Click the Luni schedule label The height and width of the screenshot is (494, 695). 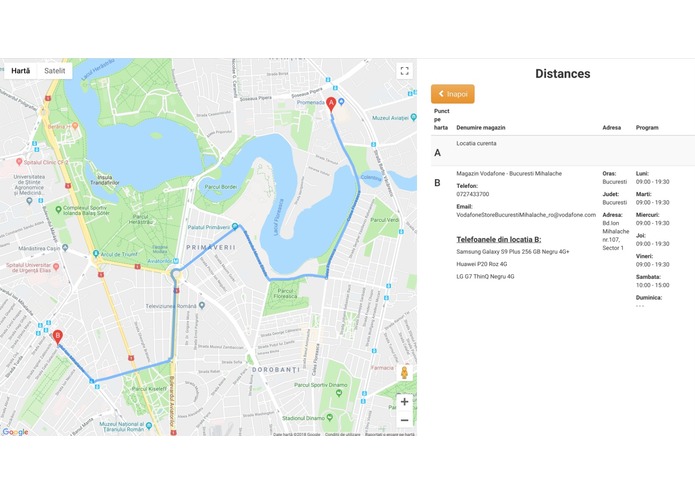(642, 174)
